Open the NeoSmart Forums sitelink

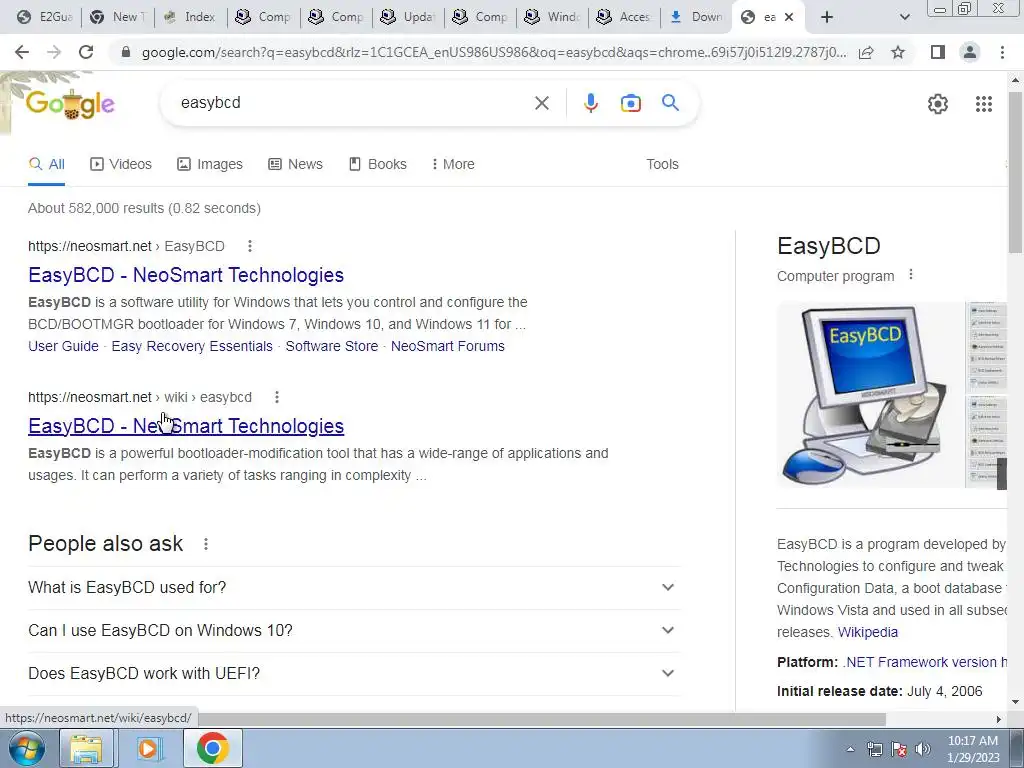click(x=448, y=346)
